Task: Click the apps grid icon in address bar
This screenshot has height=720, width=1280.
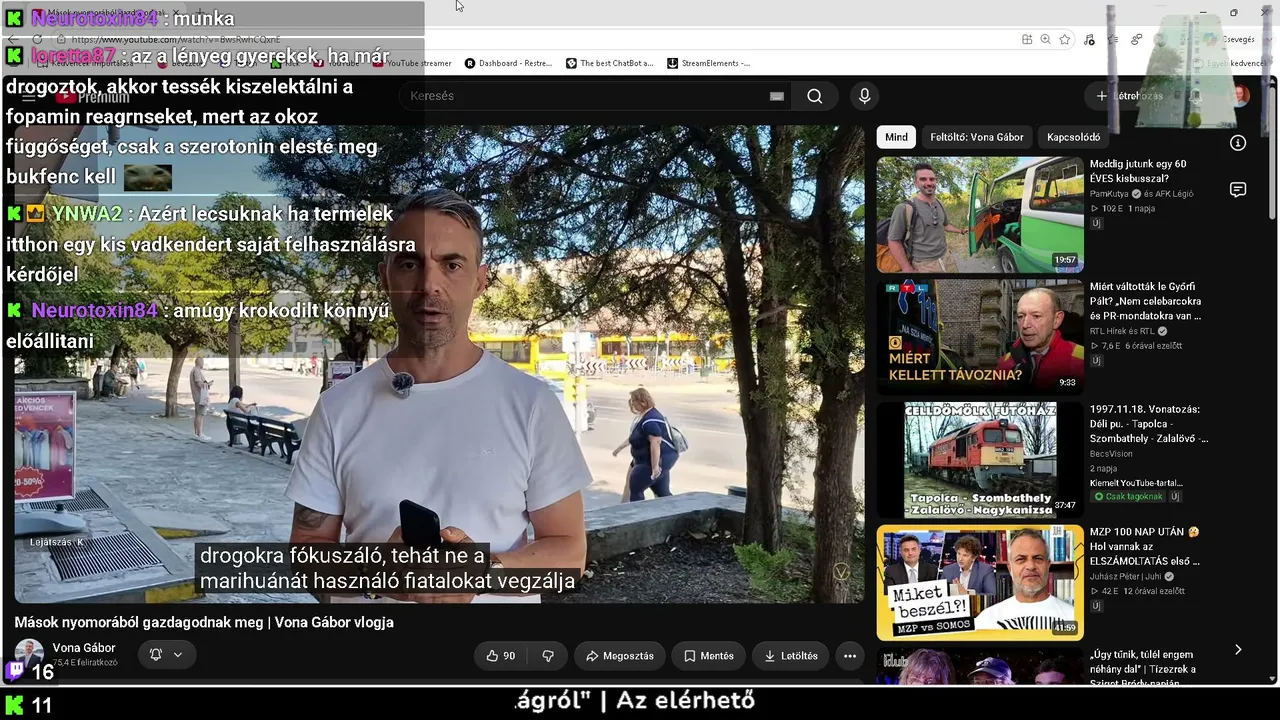Action: point(1027,39)
